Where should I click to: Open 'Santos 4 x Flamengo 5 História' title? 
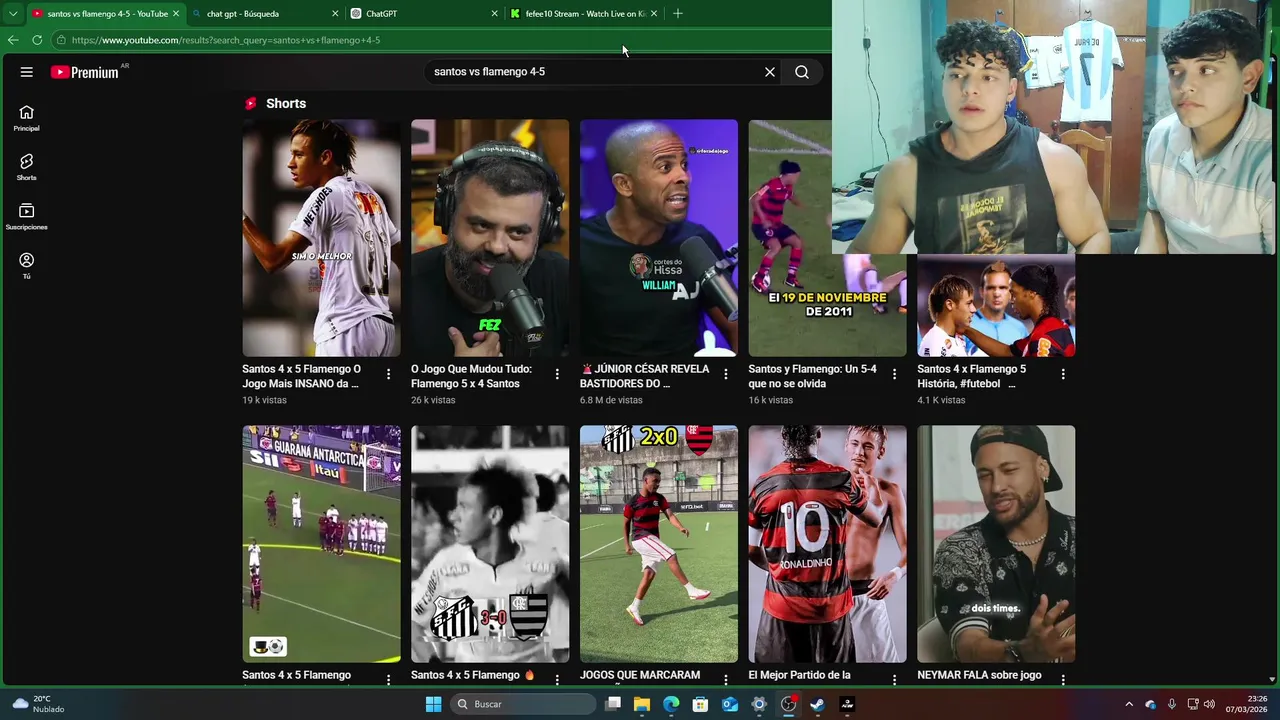pyautogui.click(x=971, y=376)
